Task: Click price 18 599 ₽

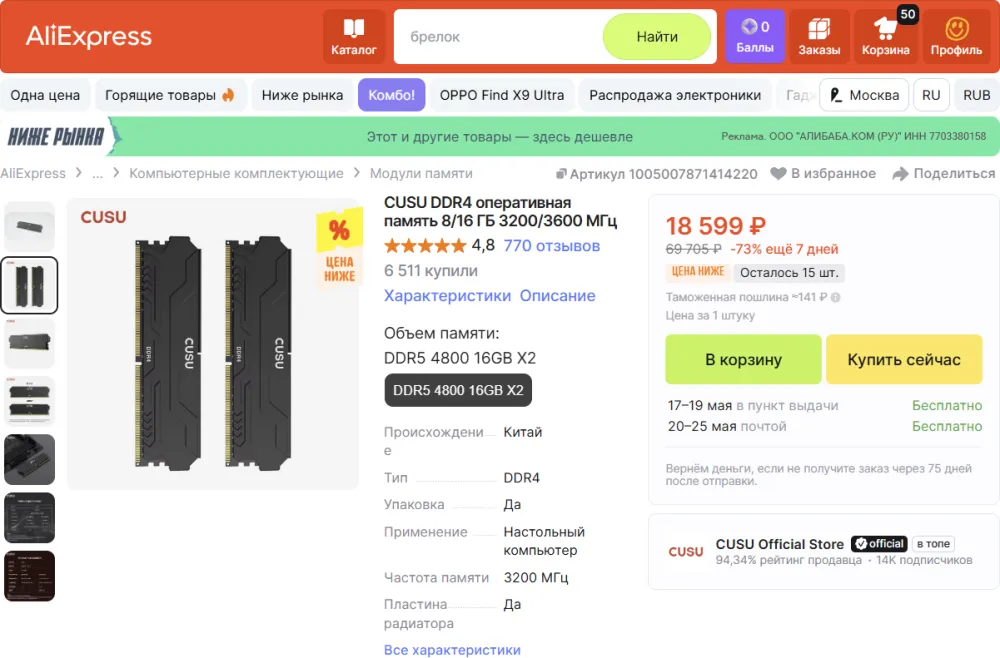Action: tap(716, 226)
